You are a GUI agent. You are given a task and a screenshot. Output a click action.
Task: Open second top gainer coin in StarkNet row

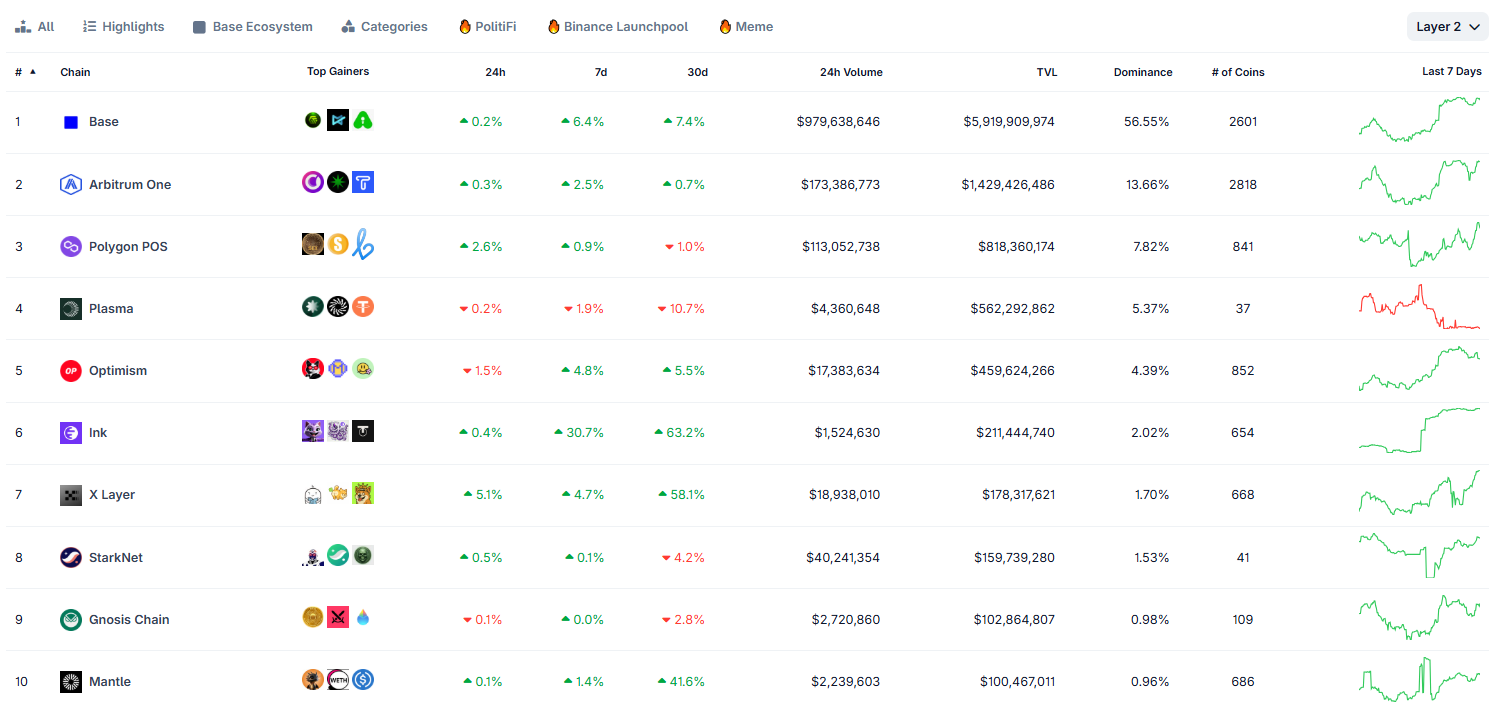(338, 555)
